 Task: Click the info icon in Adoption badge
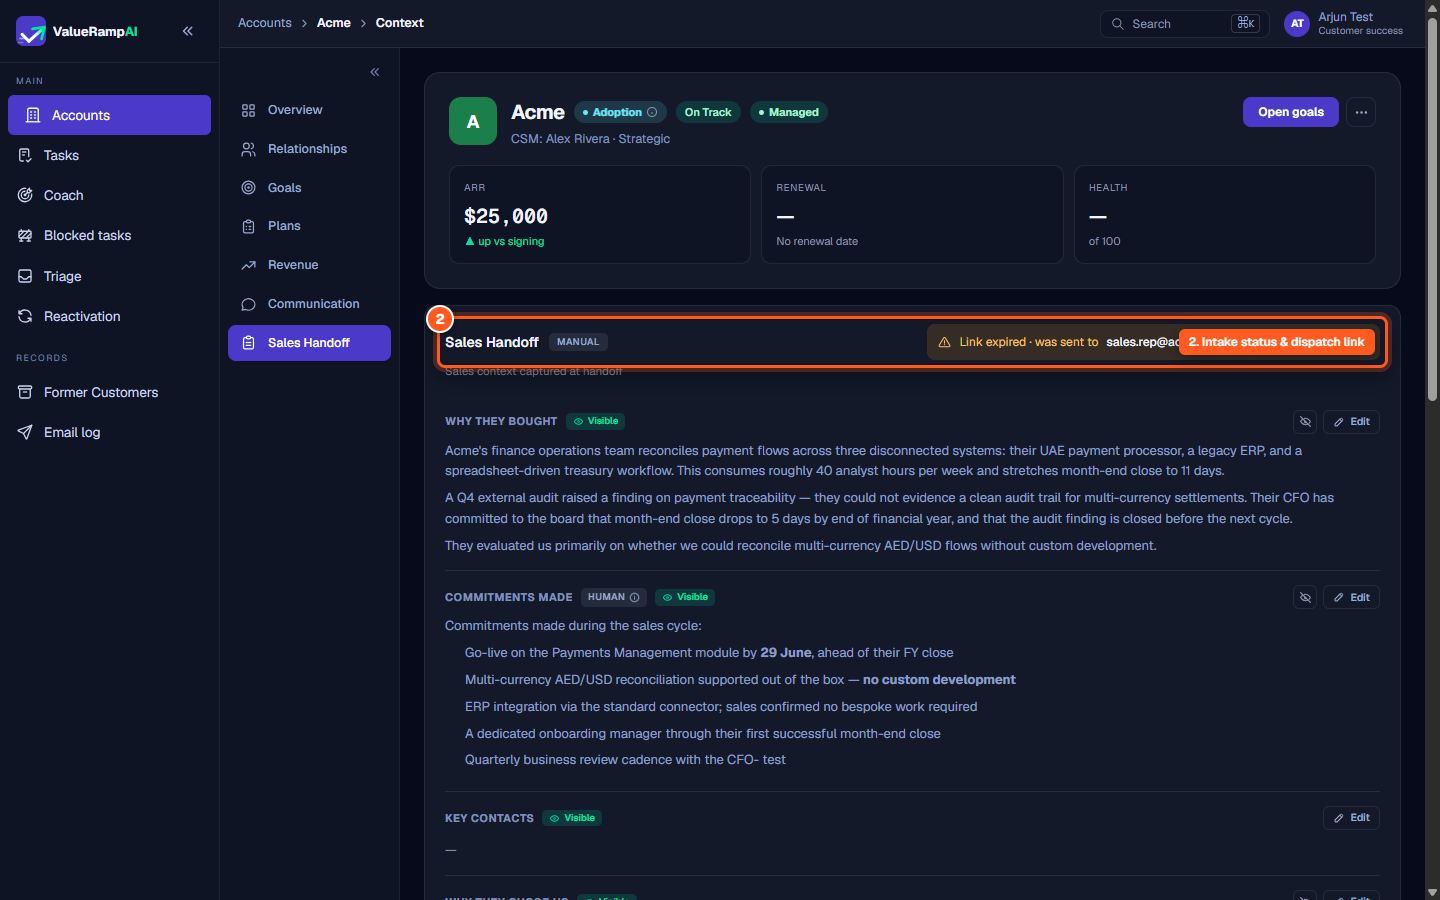point(652,112)
